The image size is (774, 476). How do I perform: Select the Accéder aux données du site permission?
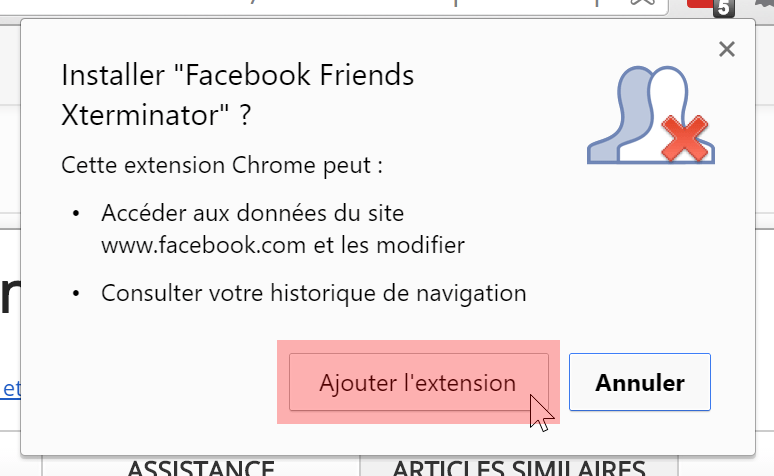click(x=253, y=213)
